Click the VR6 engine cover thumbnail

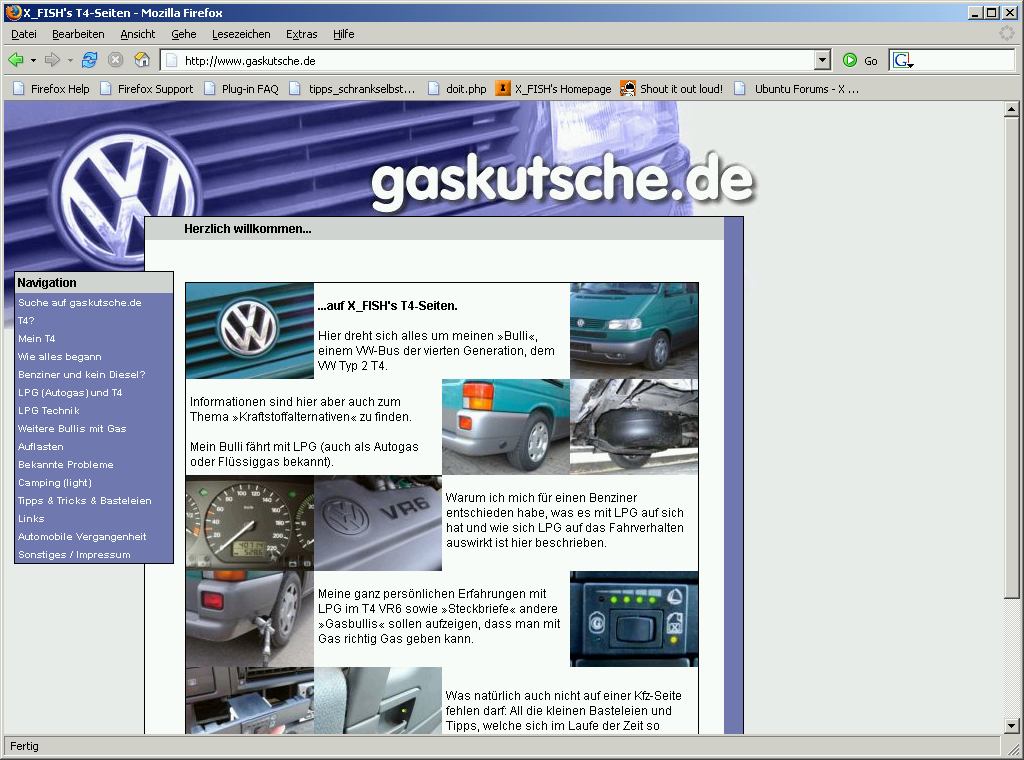pos(378,523)
